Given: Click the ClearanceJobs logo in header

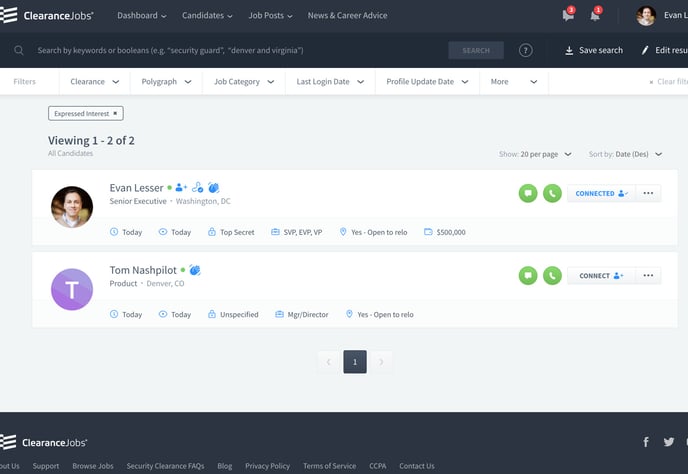Looking at the screenshot, I should 47,15.
